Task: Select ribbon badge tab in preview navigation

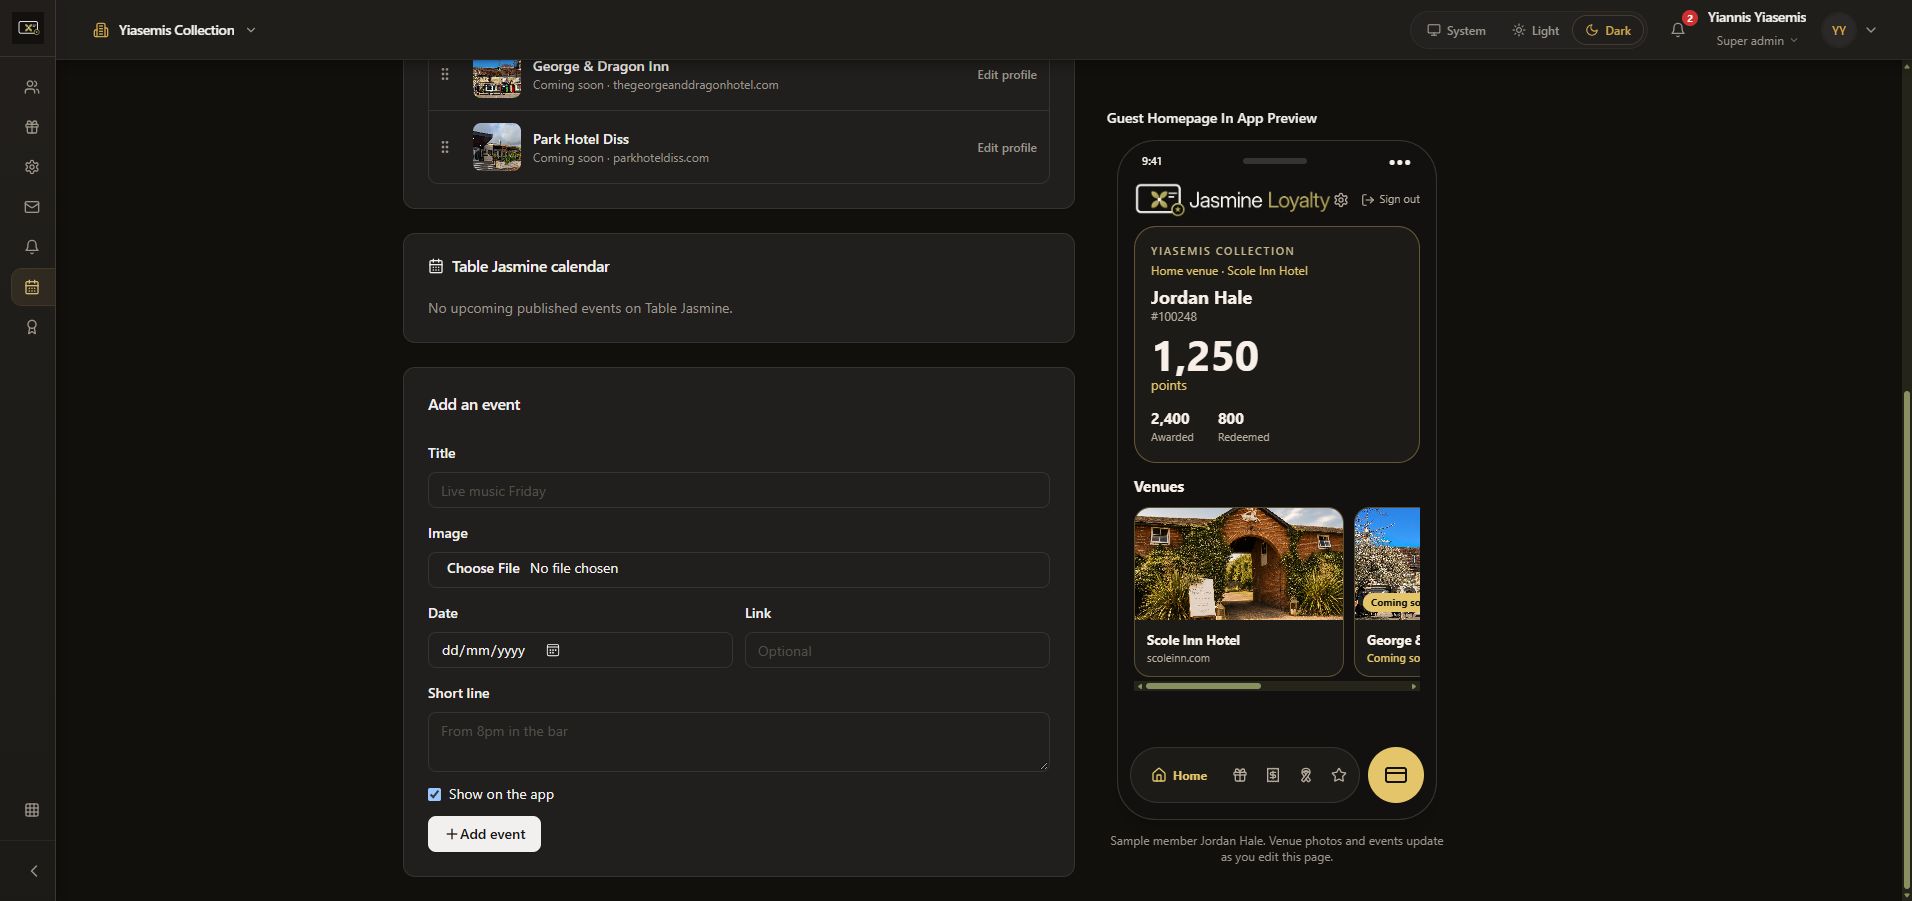Action: (x=1306, y=775)
